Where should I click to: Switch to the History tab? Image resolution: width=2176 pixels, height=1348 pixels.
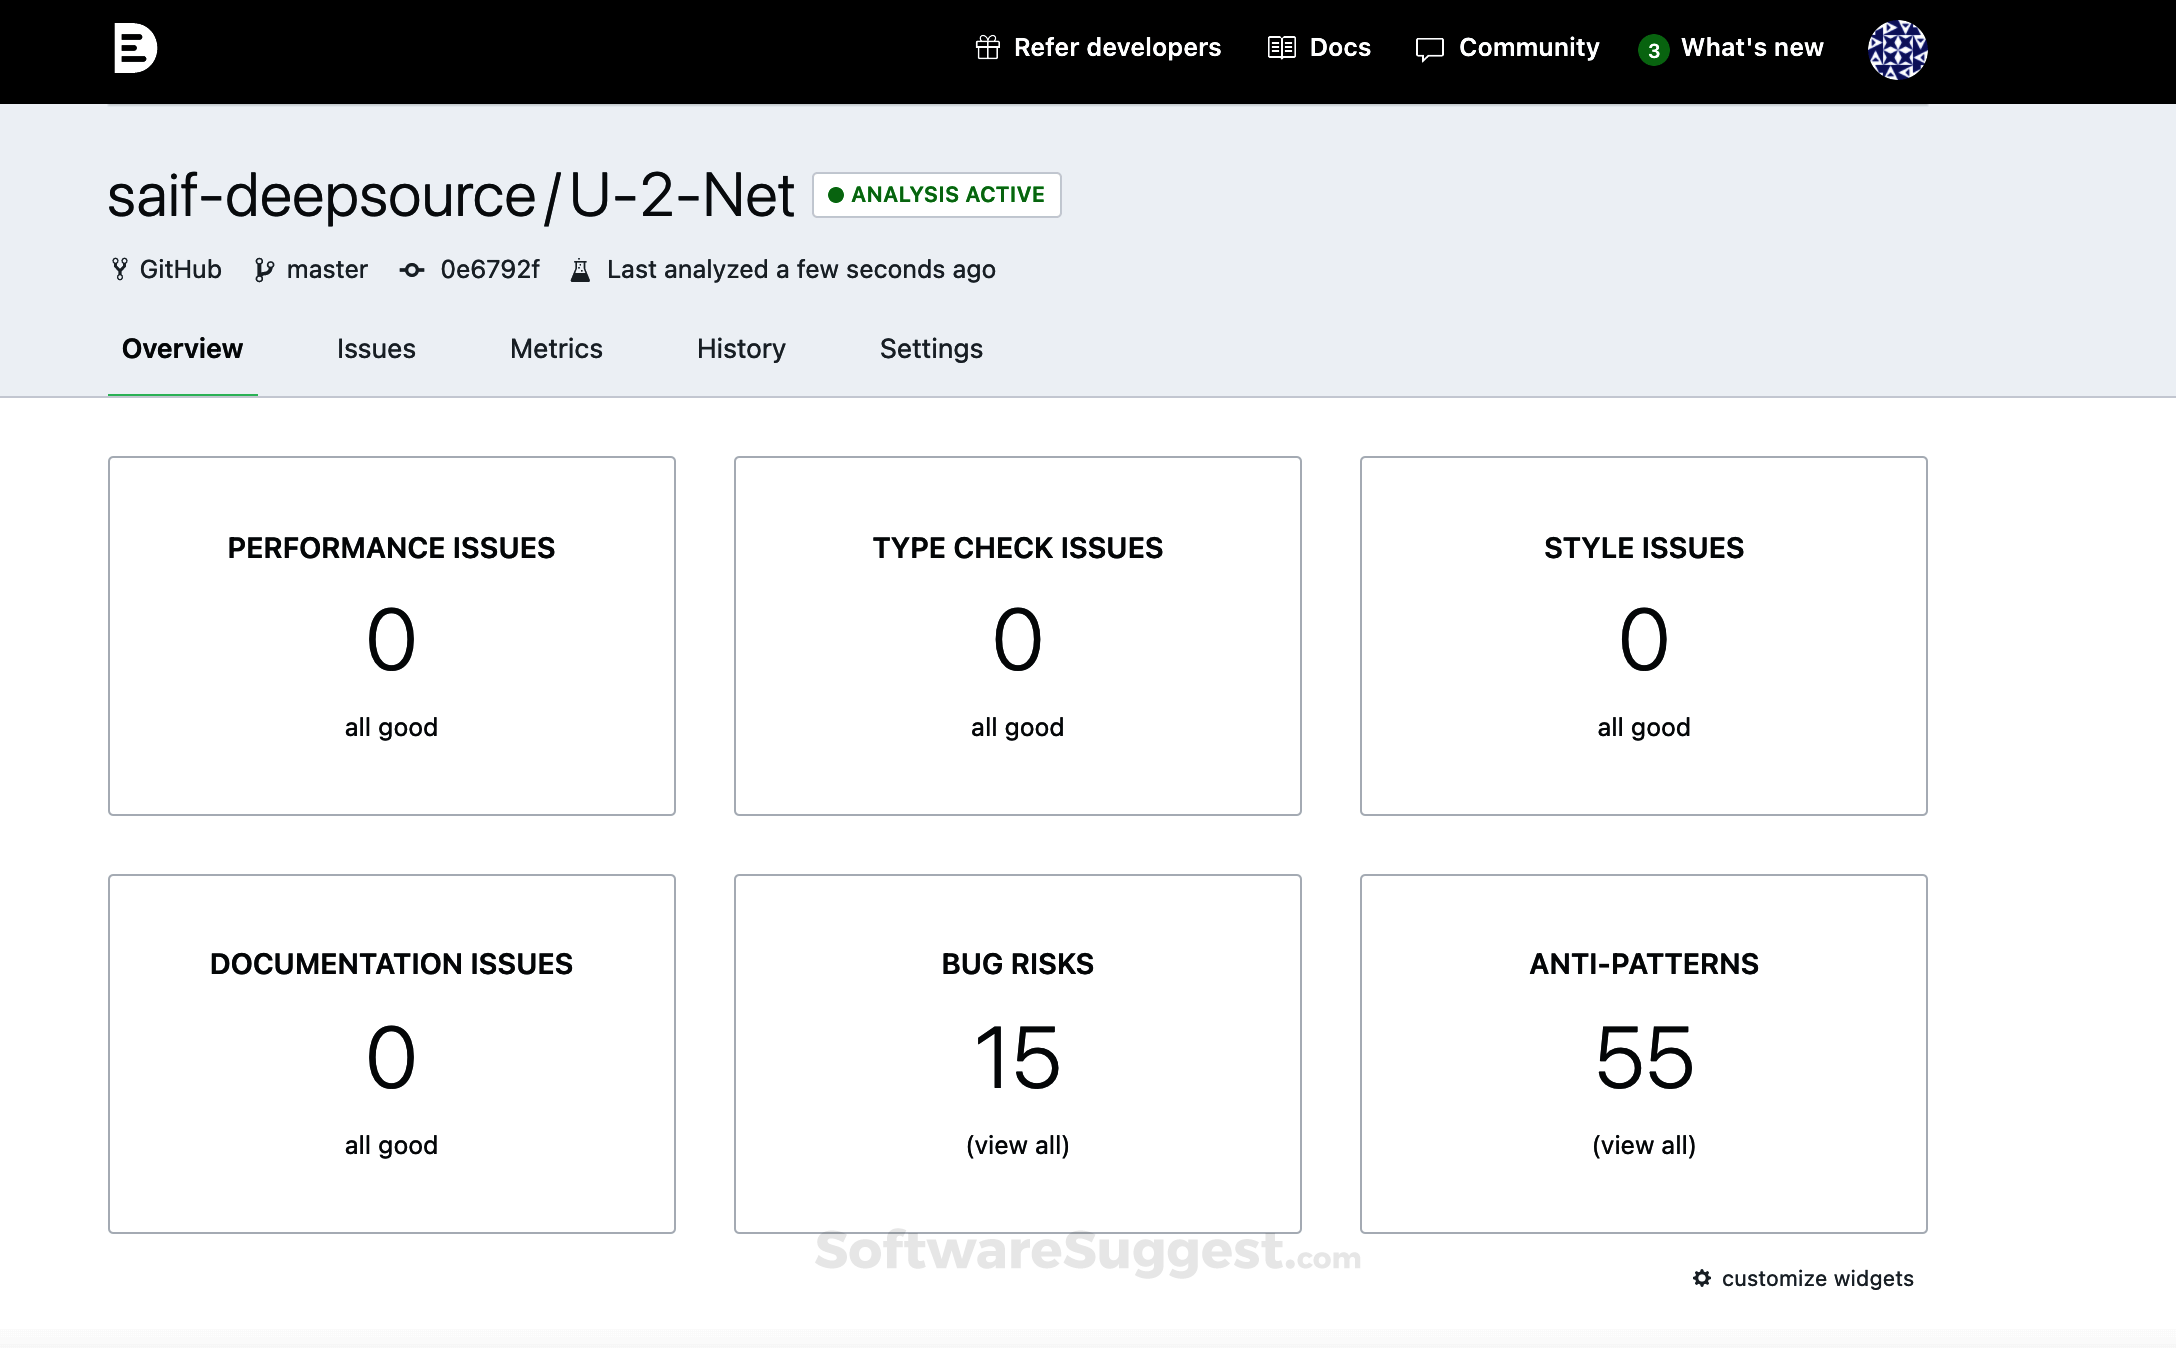[x=740, y=349]
